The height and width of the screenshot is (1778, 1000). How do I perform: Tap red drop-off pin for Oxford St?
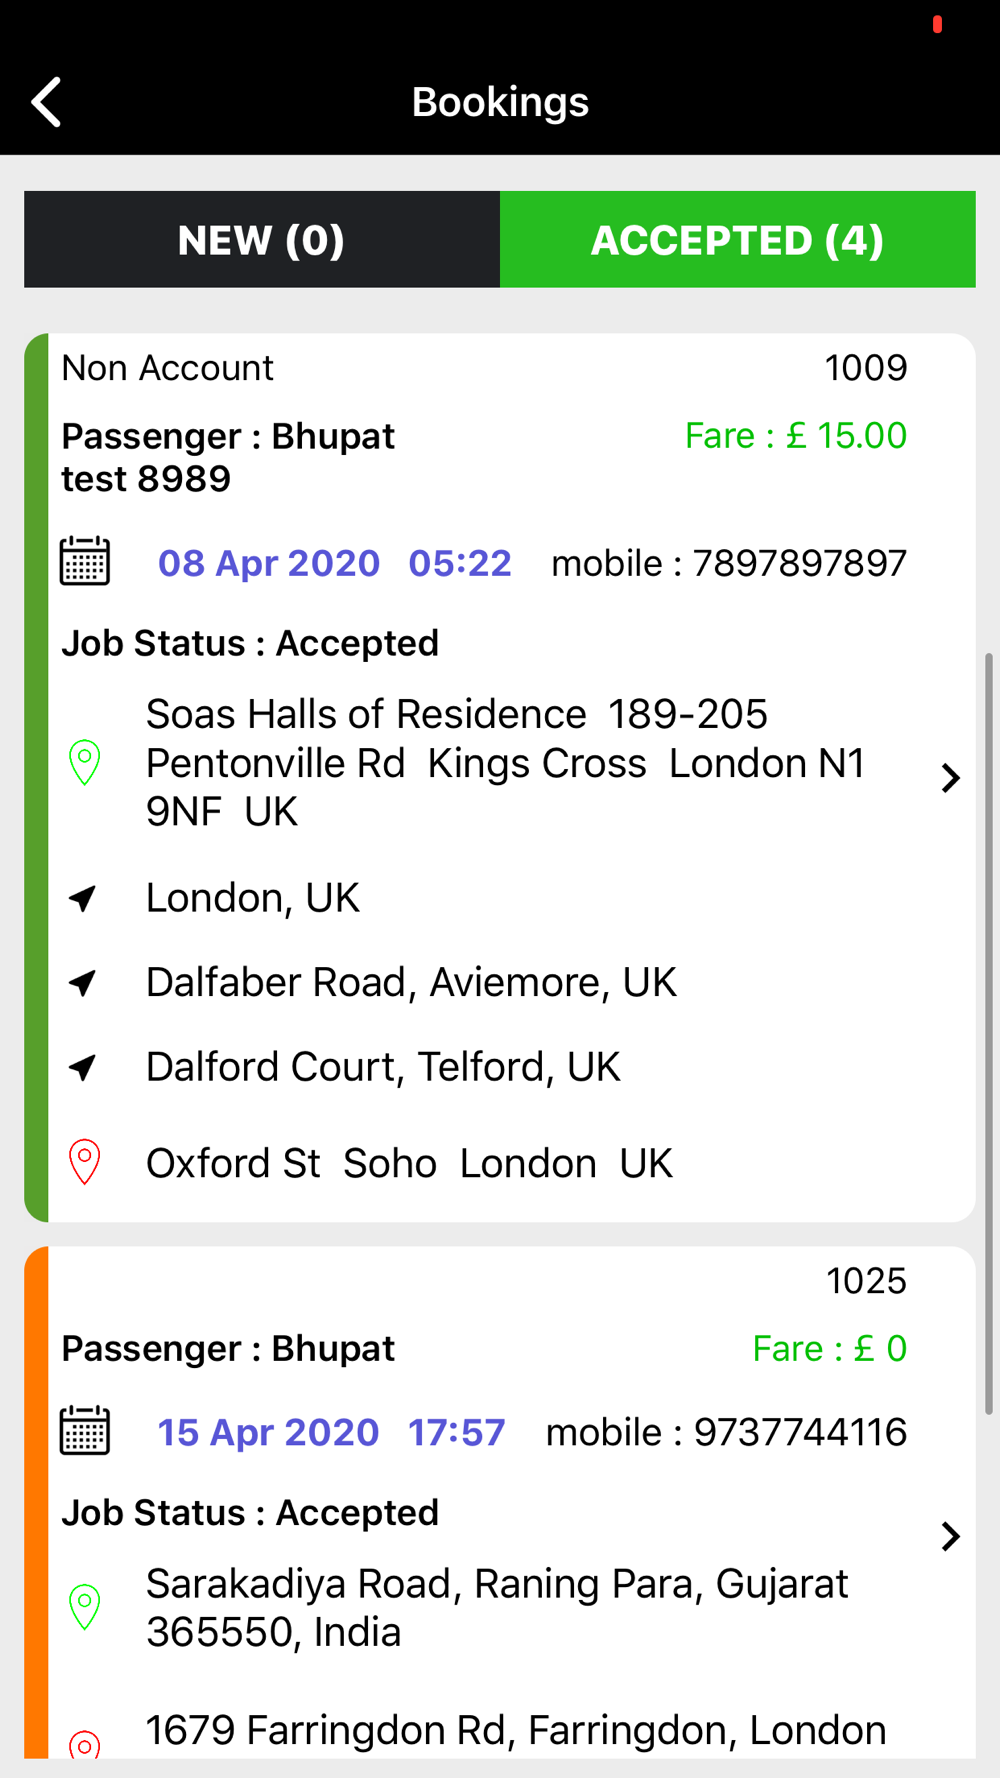85,1162
